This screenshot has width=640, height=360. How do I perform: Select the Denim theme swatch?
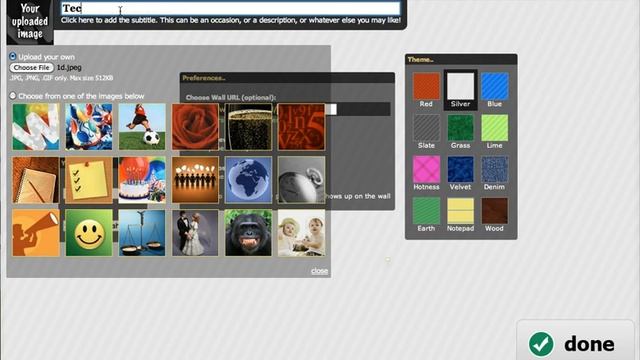pos(494,169)
